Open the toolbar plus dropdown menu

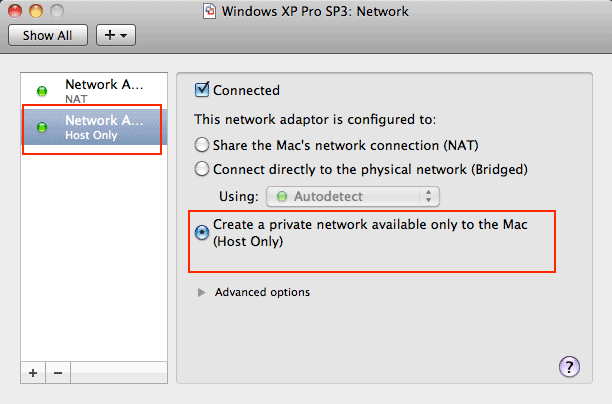pos(114,35)
